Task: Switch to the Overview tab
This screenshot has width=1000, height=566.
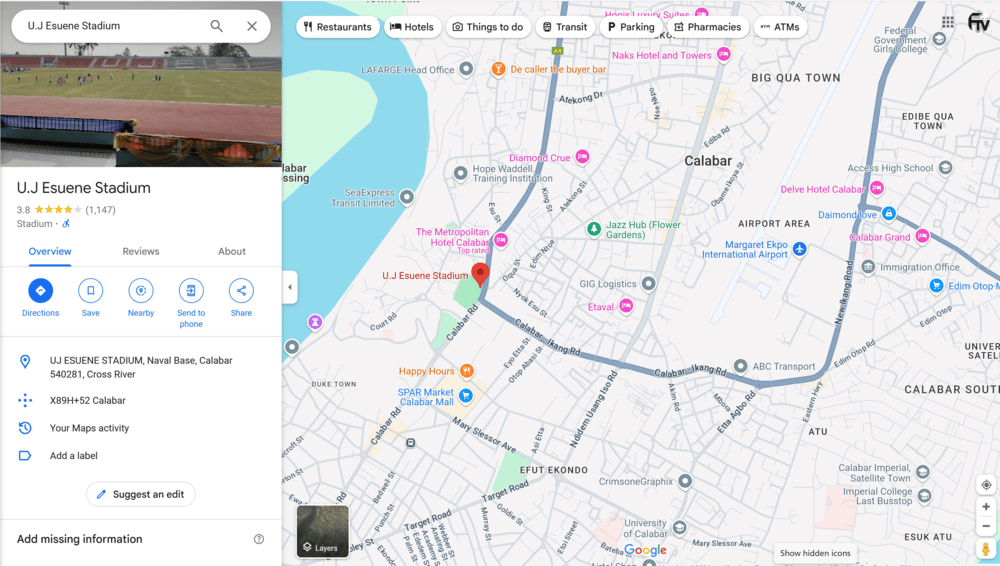Action: (50, 251)
